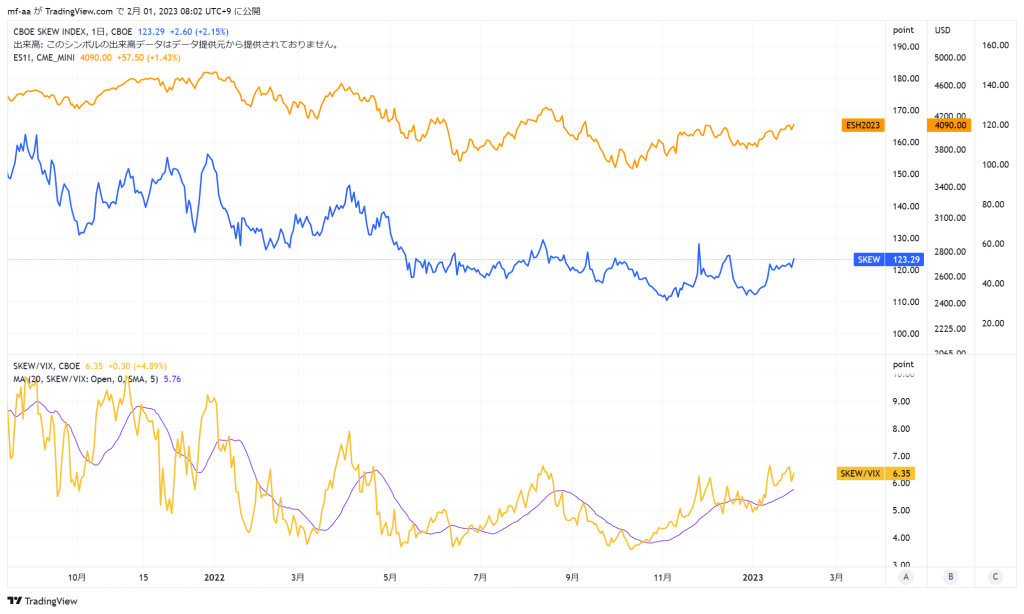Click the 2022 time axis label

tap(214, 577)
